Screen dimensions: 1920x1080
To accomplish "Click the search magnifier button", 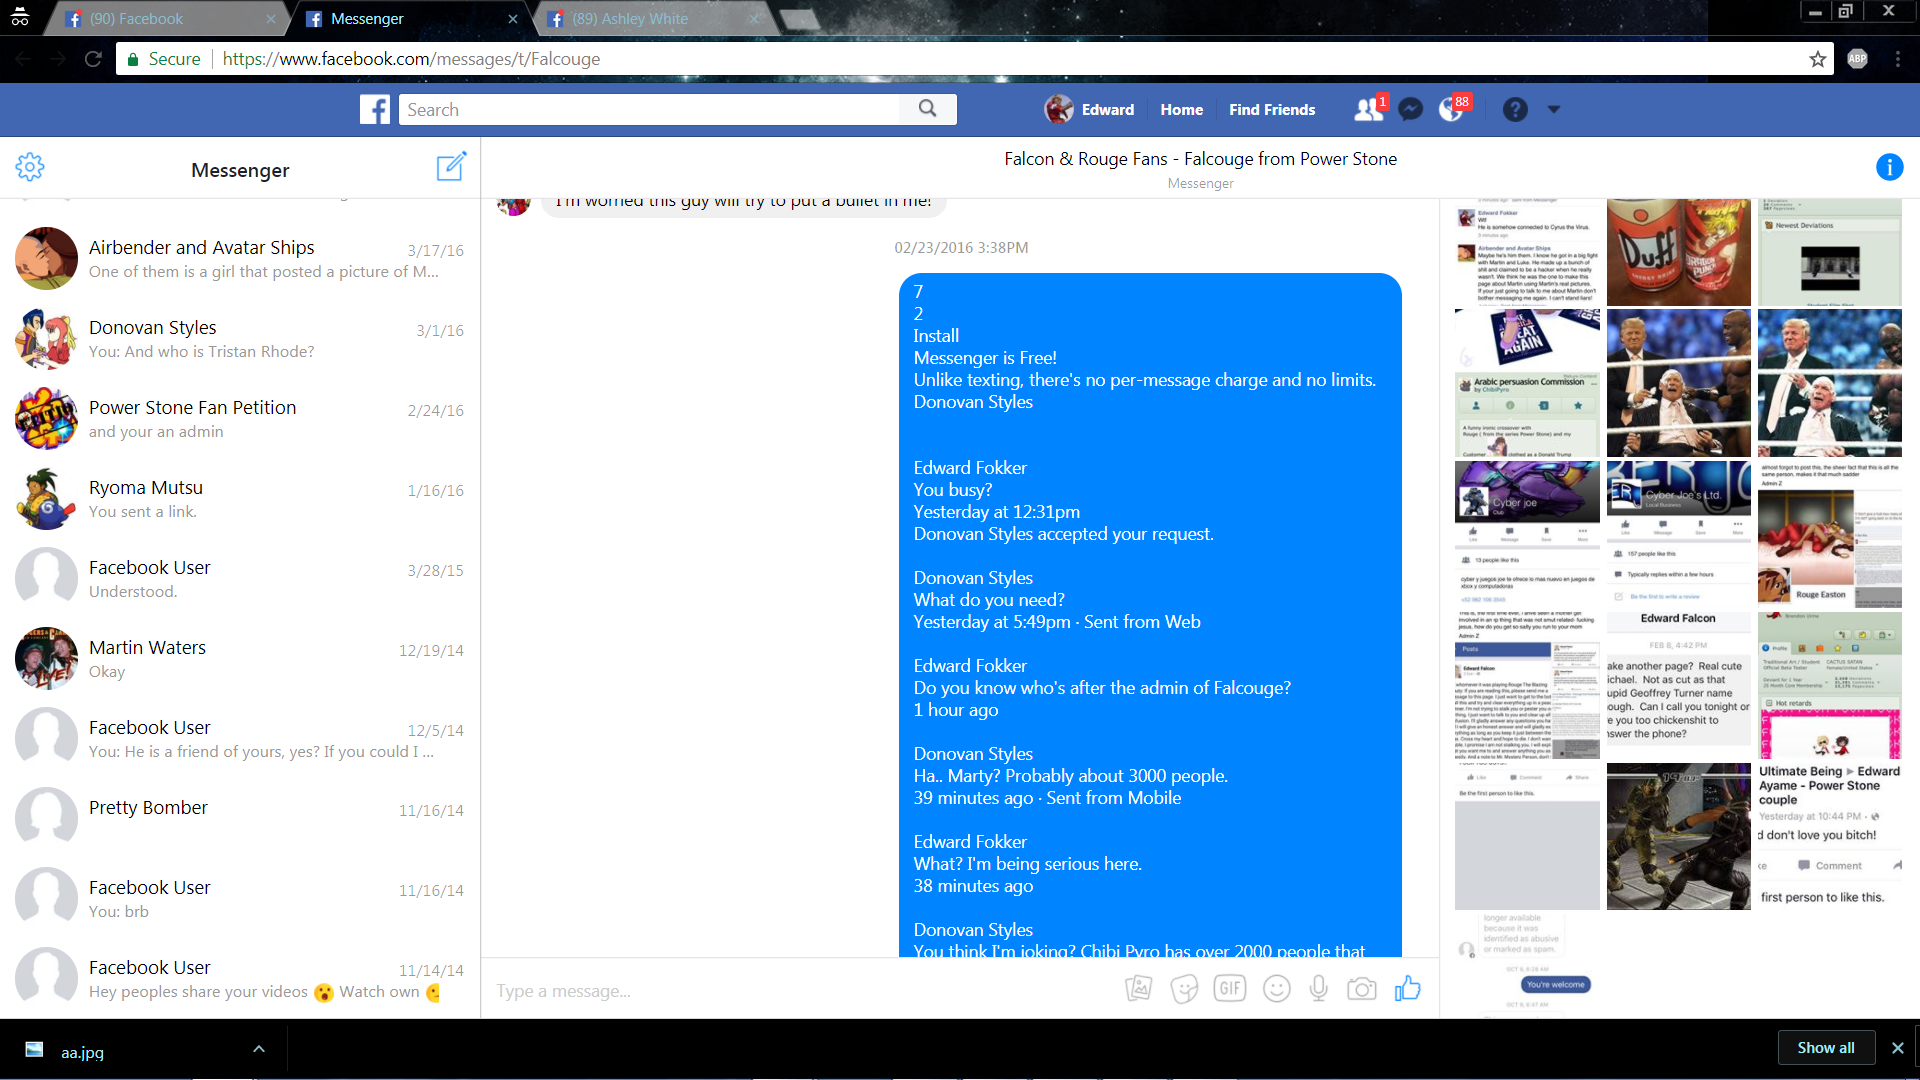I will (927, 109).
